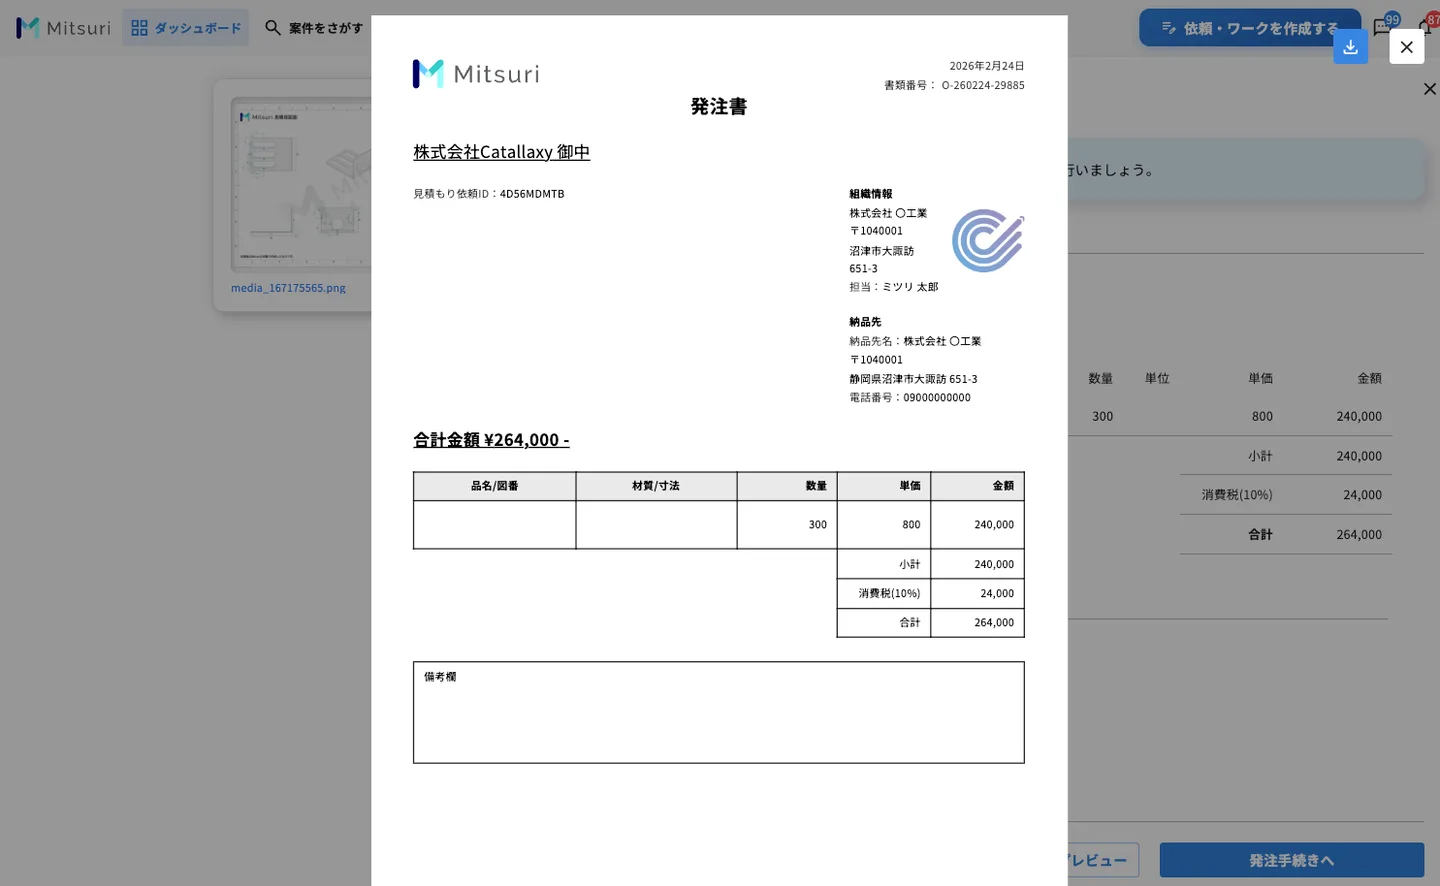Proceed with the 発注手続きへ button

coord(1291,860)
